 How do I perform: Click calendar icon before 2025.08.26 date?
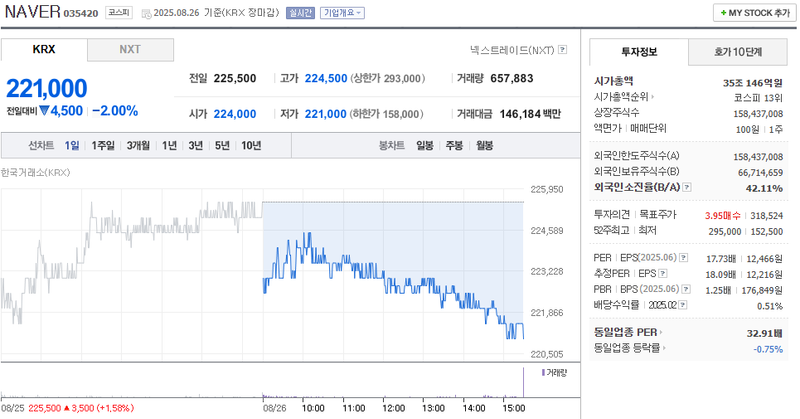click(146, 13)
